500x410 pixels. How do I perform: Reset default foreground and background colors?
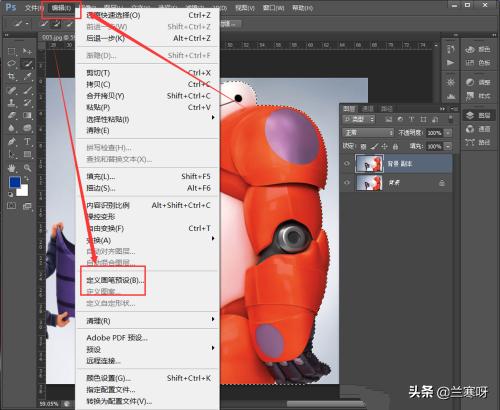(10, 194)
